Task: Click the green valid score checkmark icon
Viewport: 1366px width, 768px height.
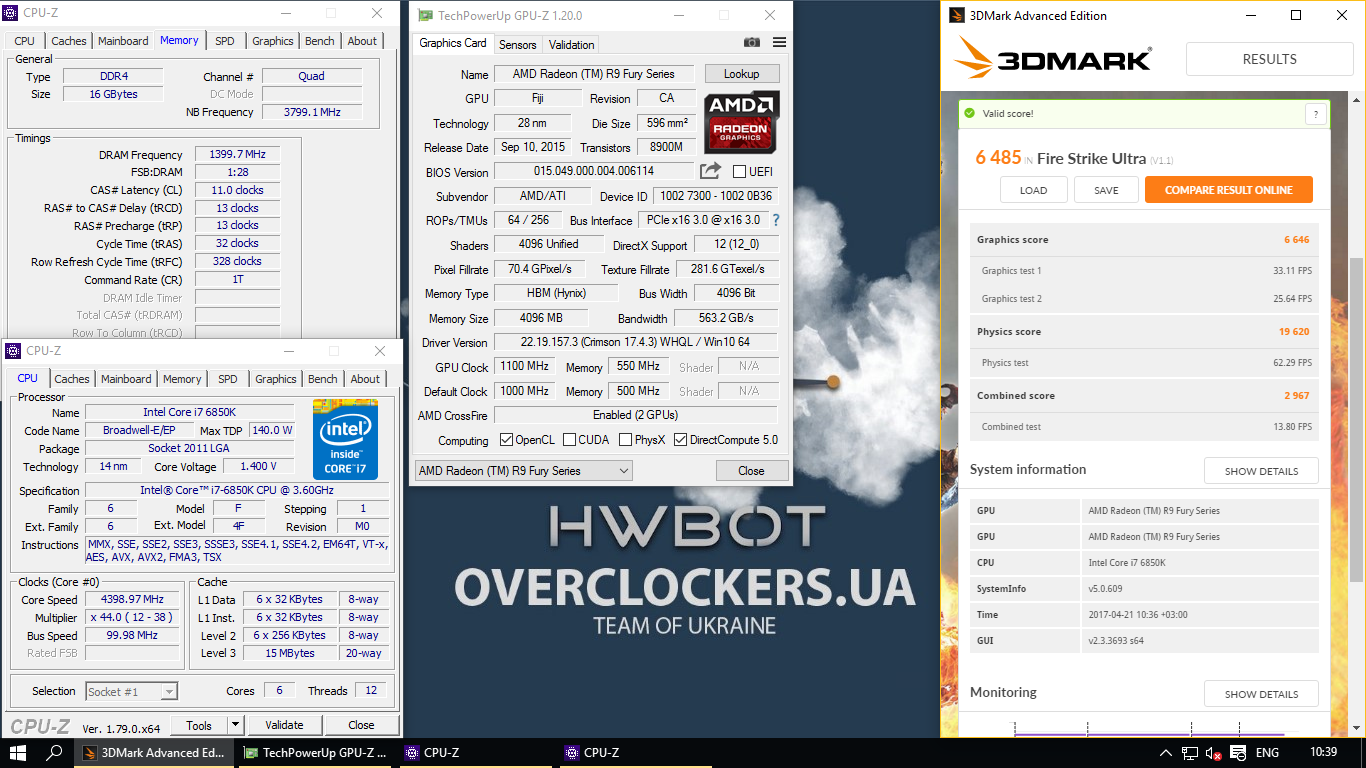Action: [x=969, y=113]
